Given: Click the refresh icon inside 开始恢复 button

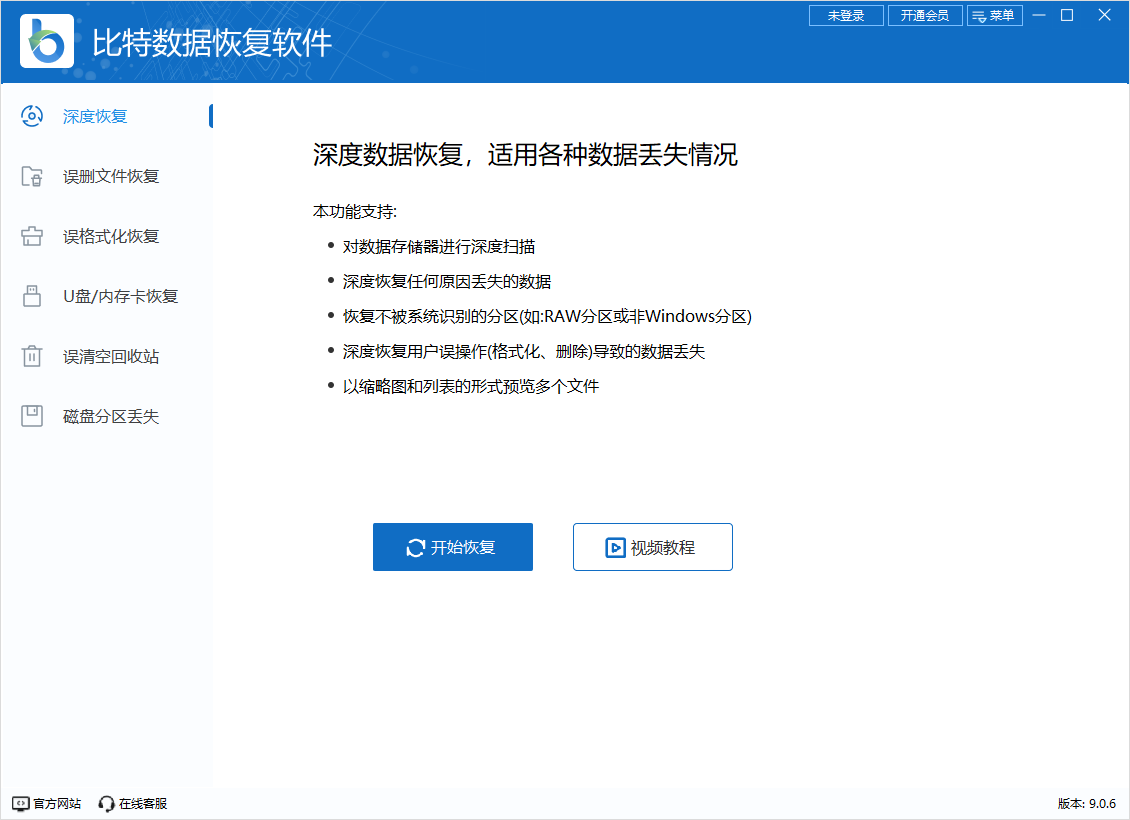Looking at the screenshot, I should (416, 546).
